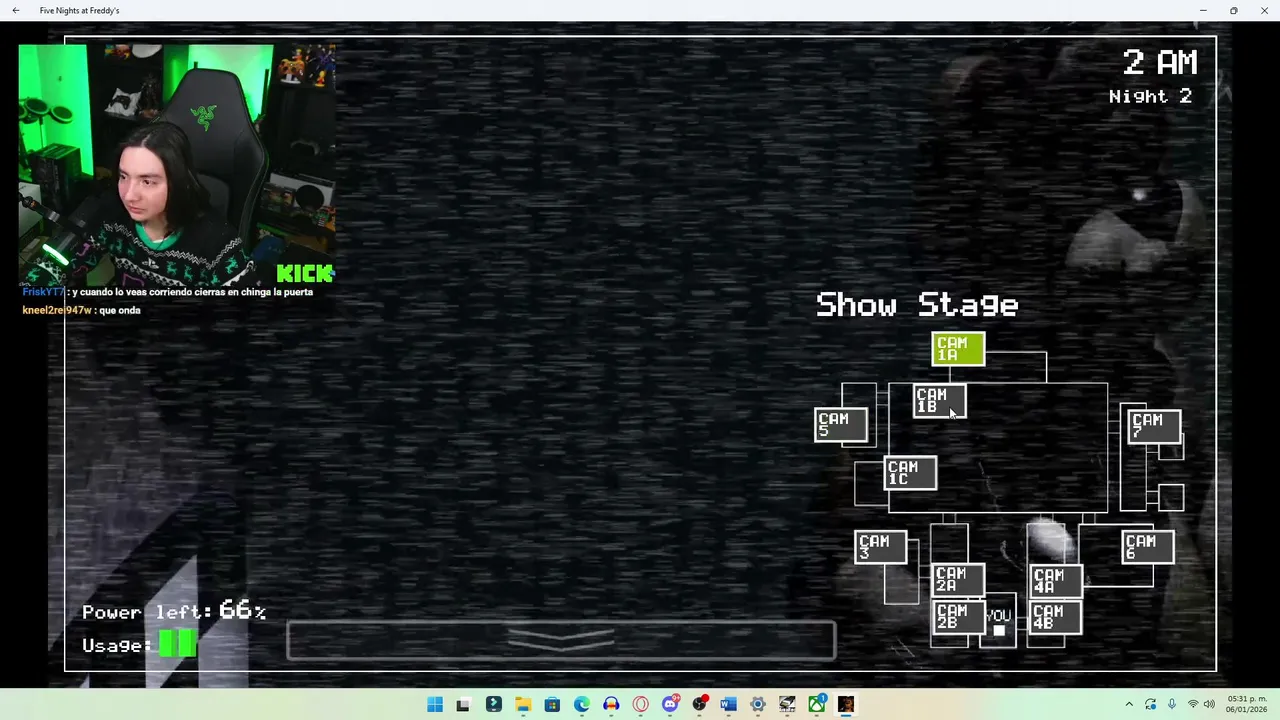The image size is (1280, 720).
Task: Open CAM 3 camera feed
Action: coord(880,547)
